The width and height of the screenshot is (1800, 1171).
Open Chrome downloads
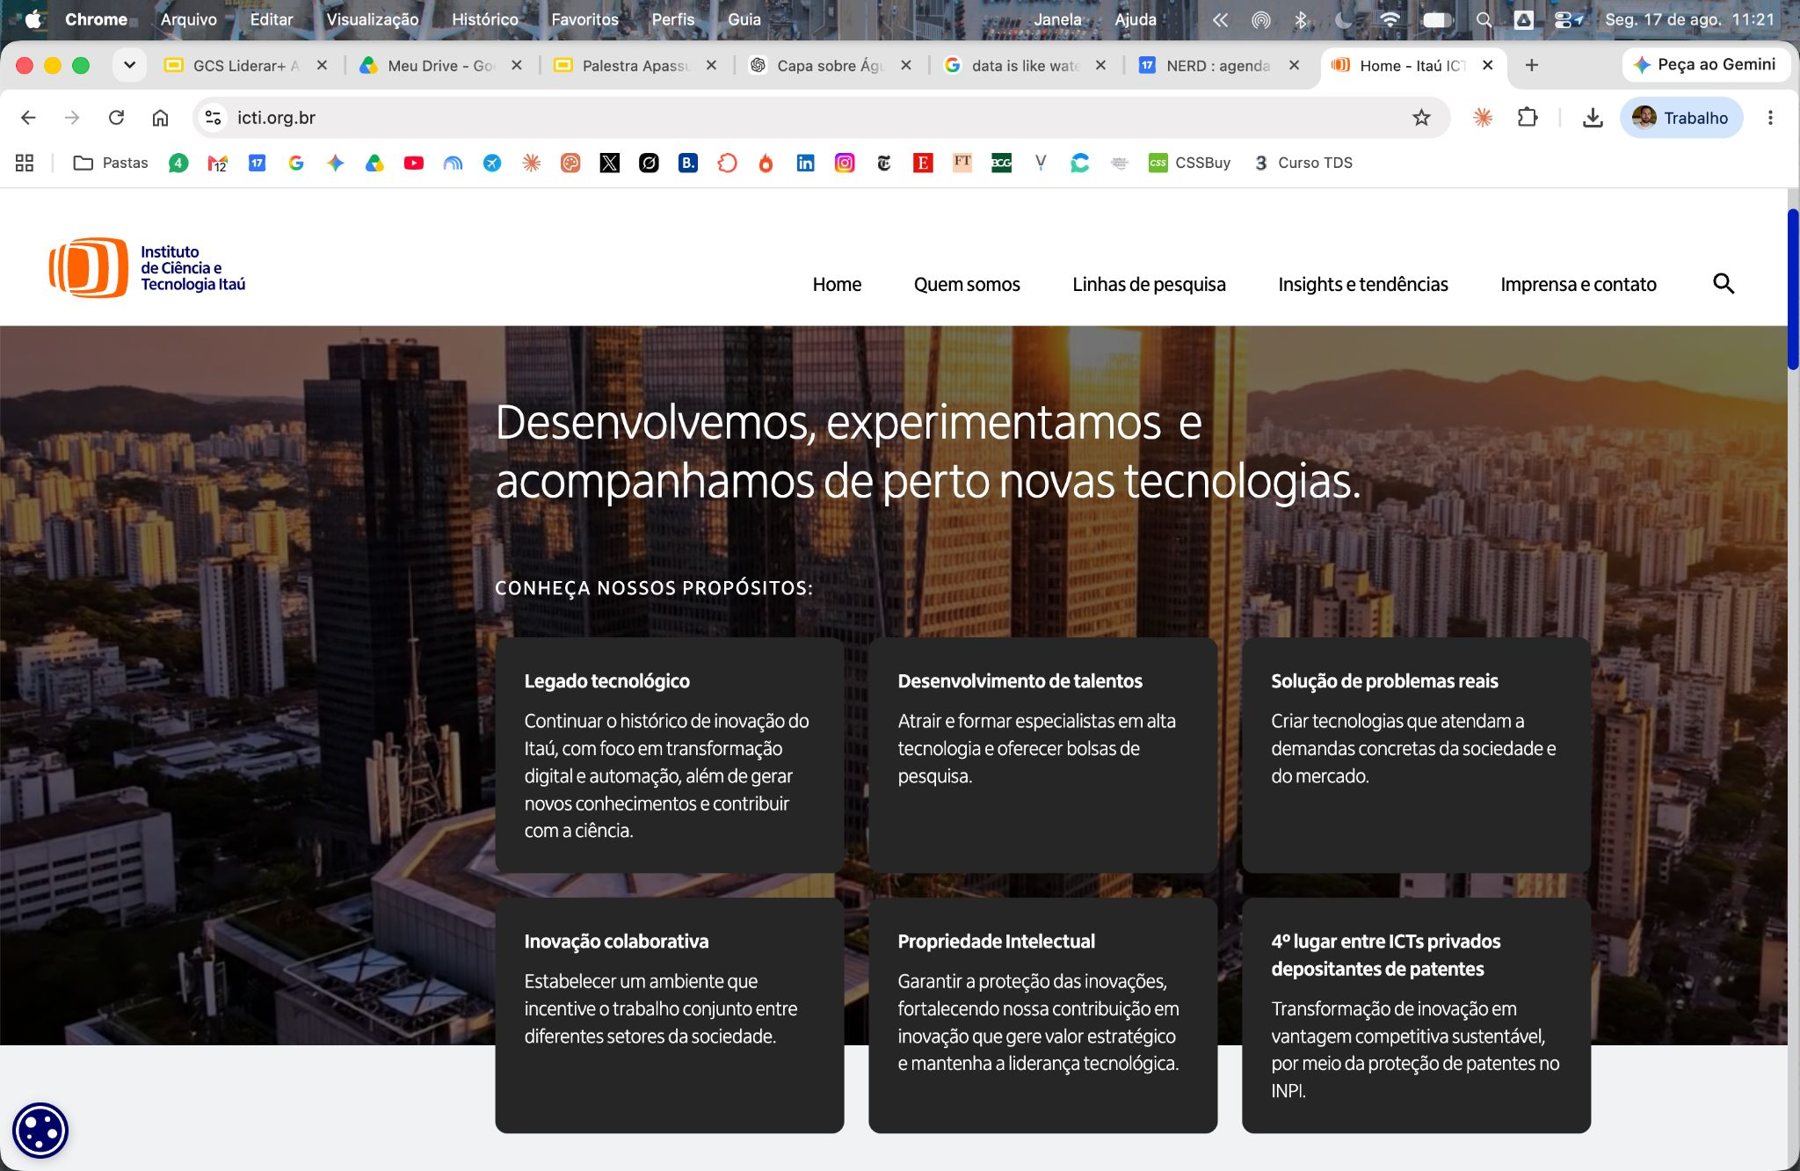pyautogui.click(x=1592, y=118)
